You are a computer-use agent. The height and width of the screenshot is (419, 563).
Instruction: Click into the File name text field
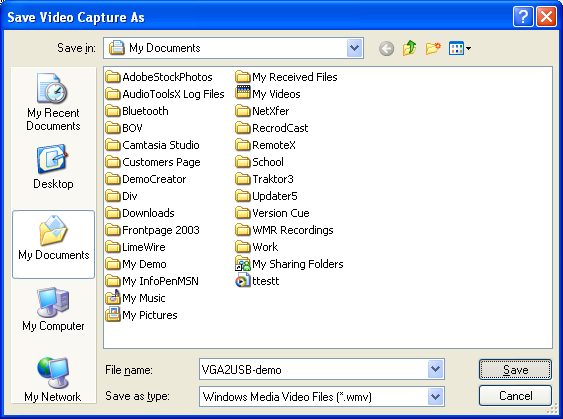click(313, 369)
